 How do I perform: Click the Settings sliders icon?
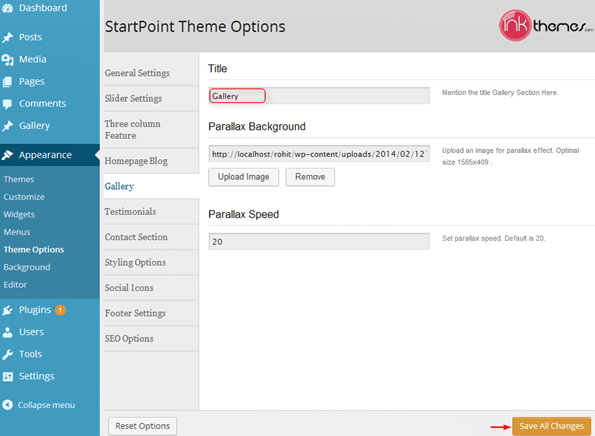tap(7, 376)
